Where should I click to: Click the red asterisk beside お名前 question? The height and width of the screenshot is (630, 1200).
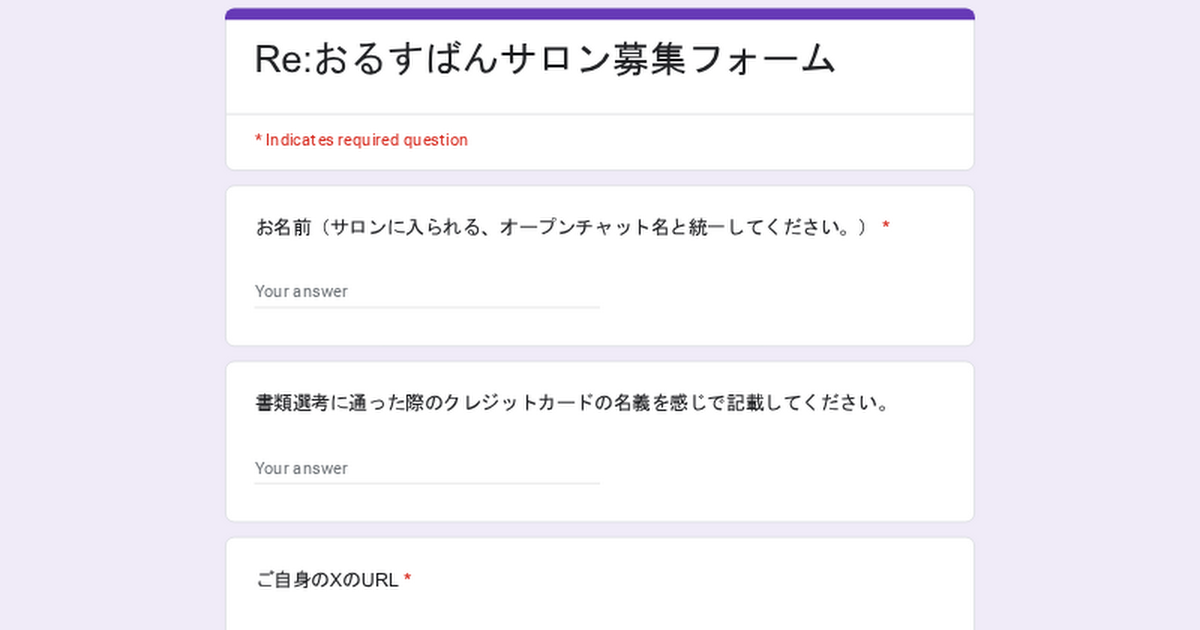(886, 227)
